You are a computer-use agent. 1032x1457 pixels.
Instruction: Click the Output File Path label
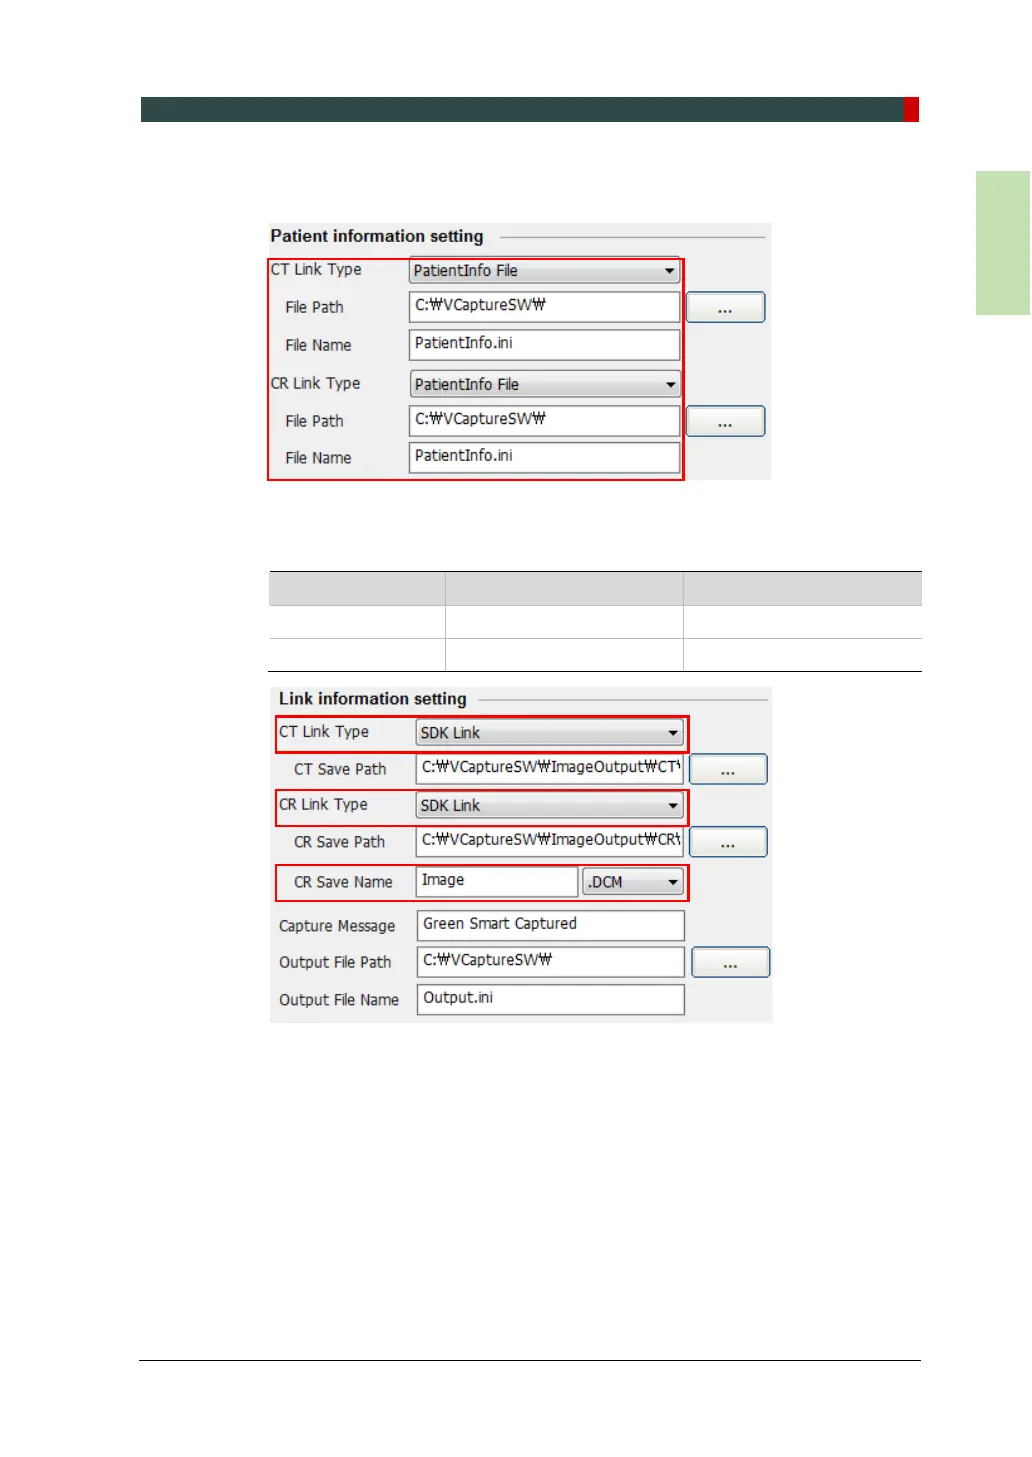coord(335,962)
